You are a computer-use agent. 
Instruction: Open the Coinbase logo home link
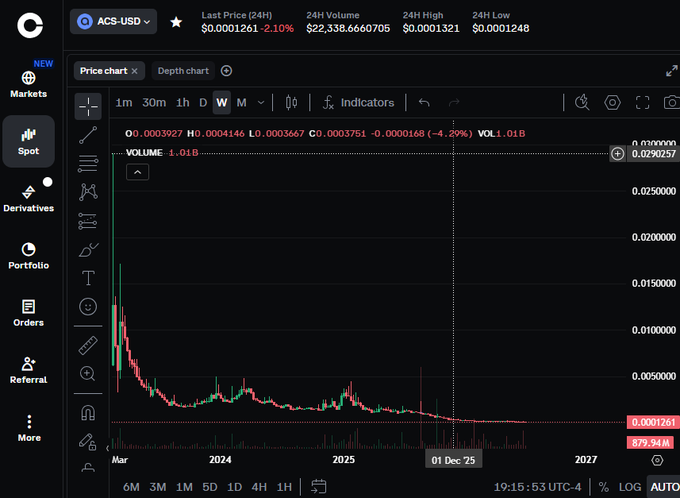[x=29, y=25]
